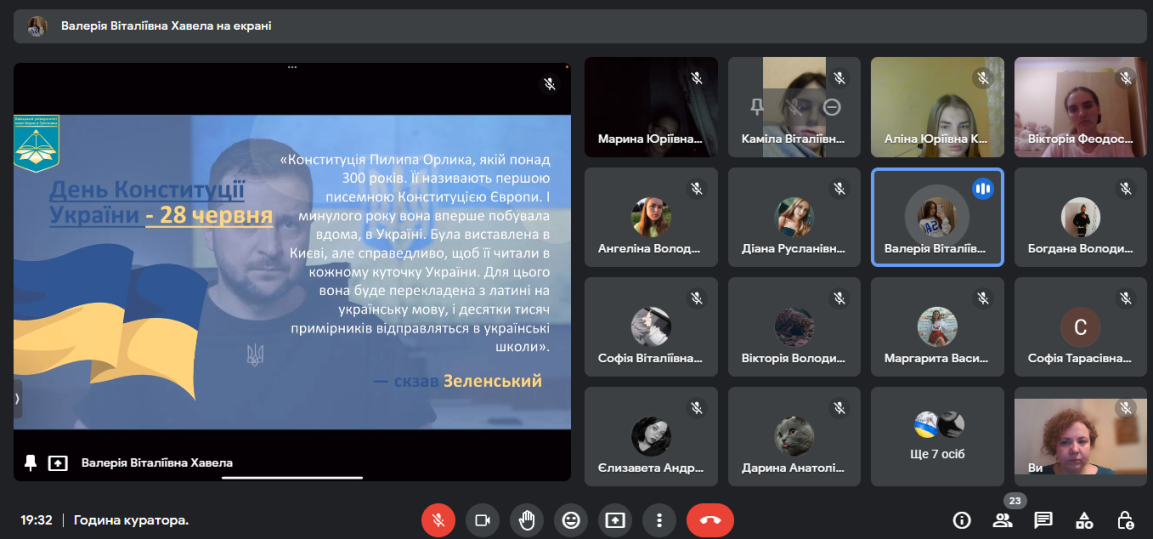The height and width of the screenshot is (539, 1153).
Task: Mute Каміла Віталіївна's microphone
Action: (x=794, y=107)
